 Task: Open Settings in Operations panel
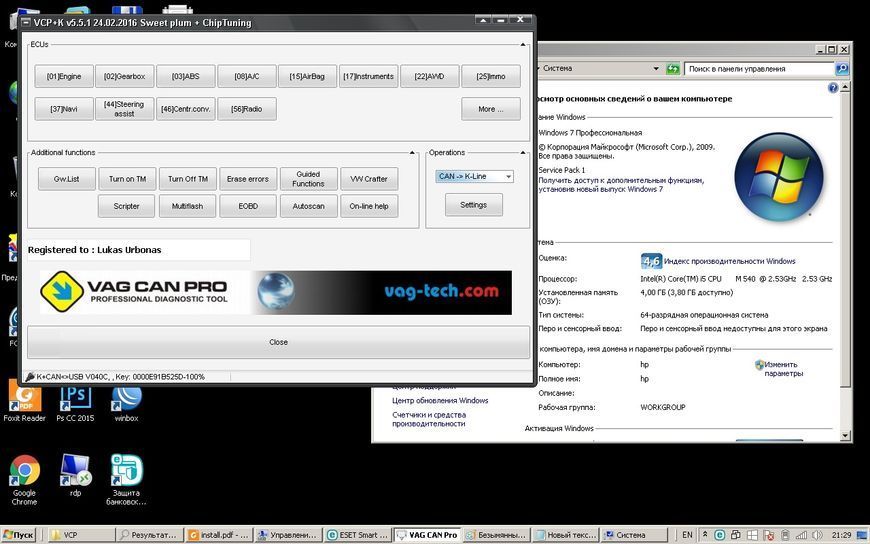(473, 205)
